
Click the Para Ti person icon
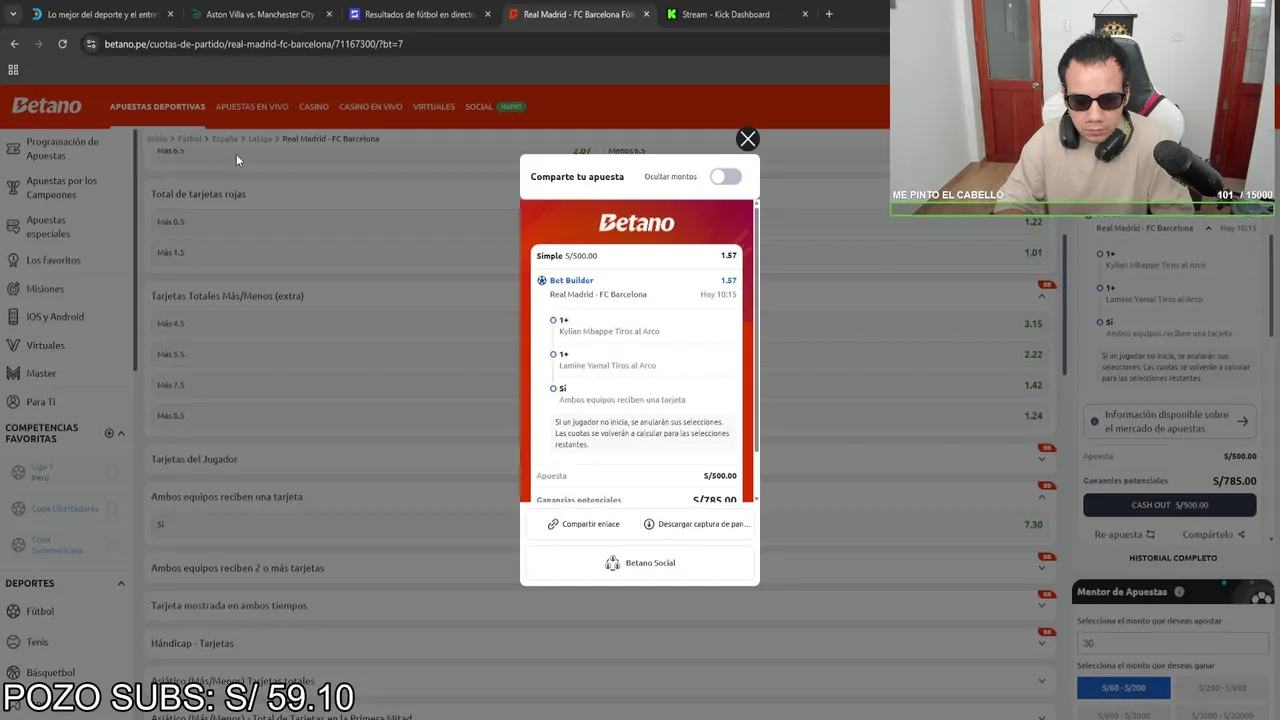pos(13,402)
